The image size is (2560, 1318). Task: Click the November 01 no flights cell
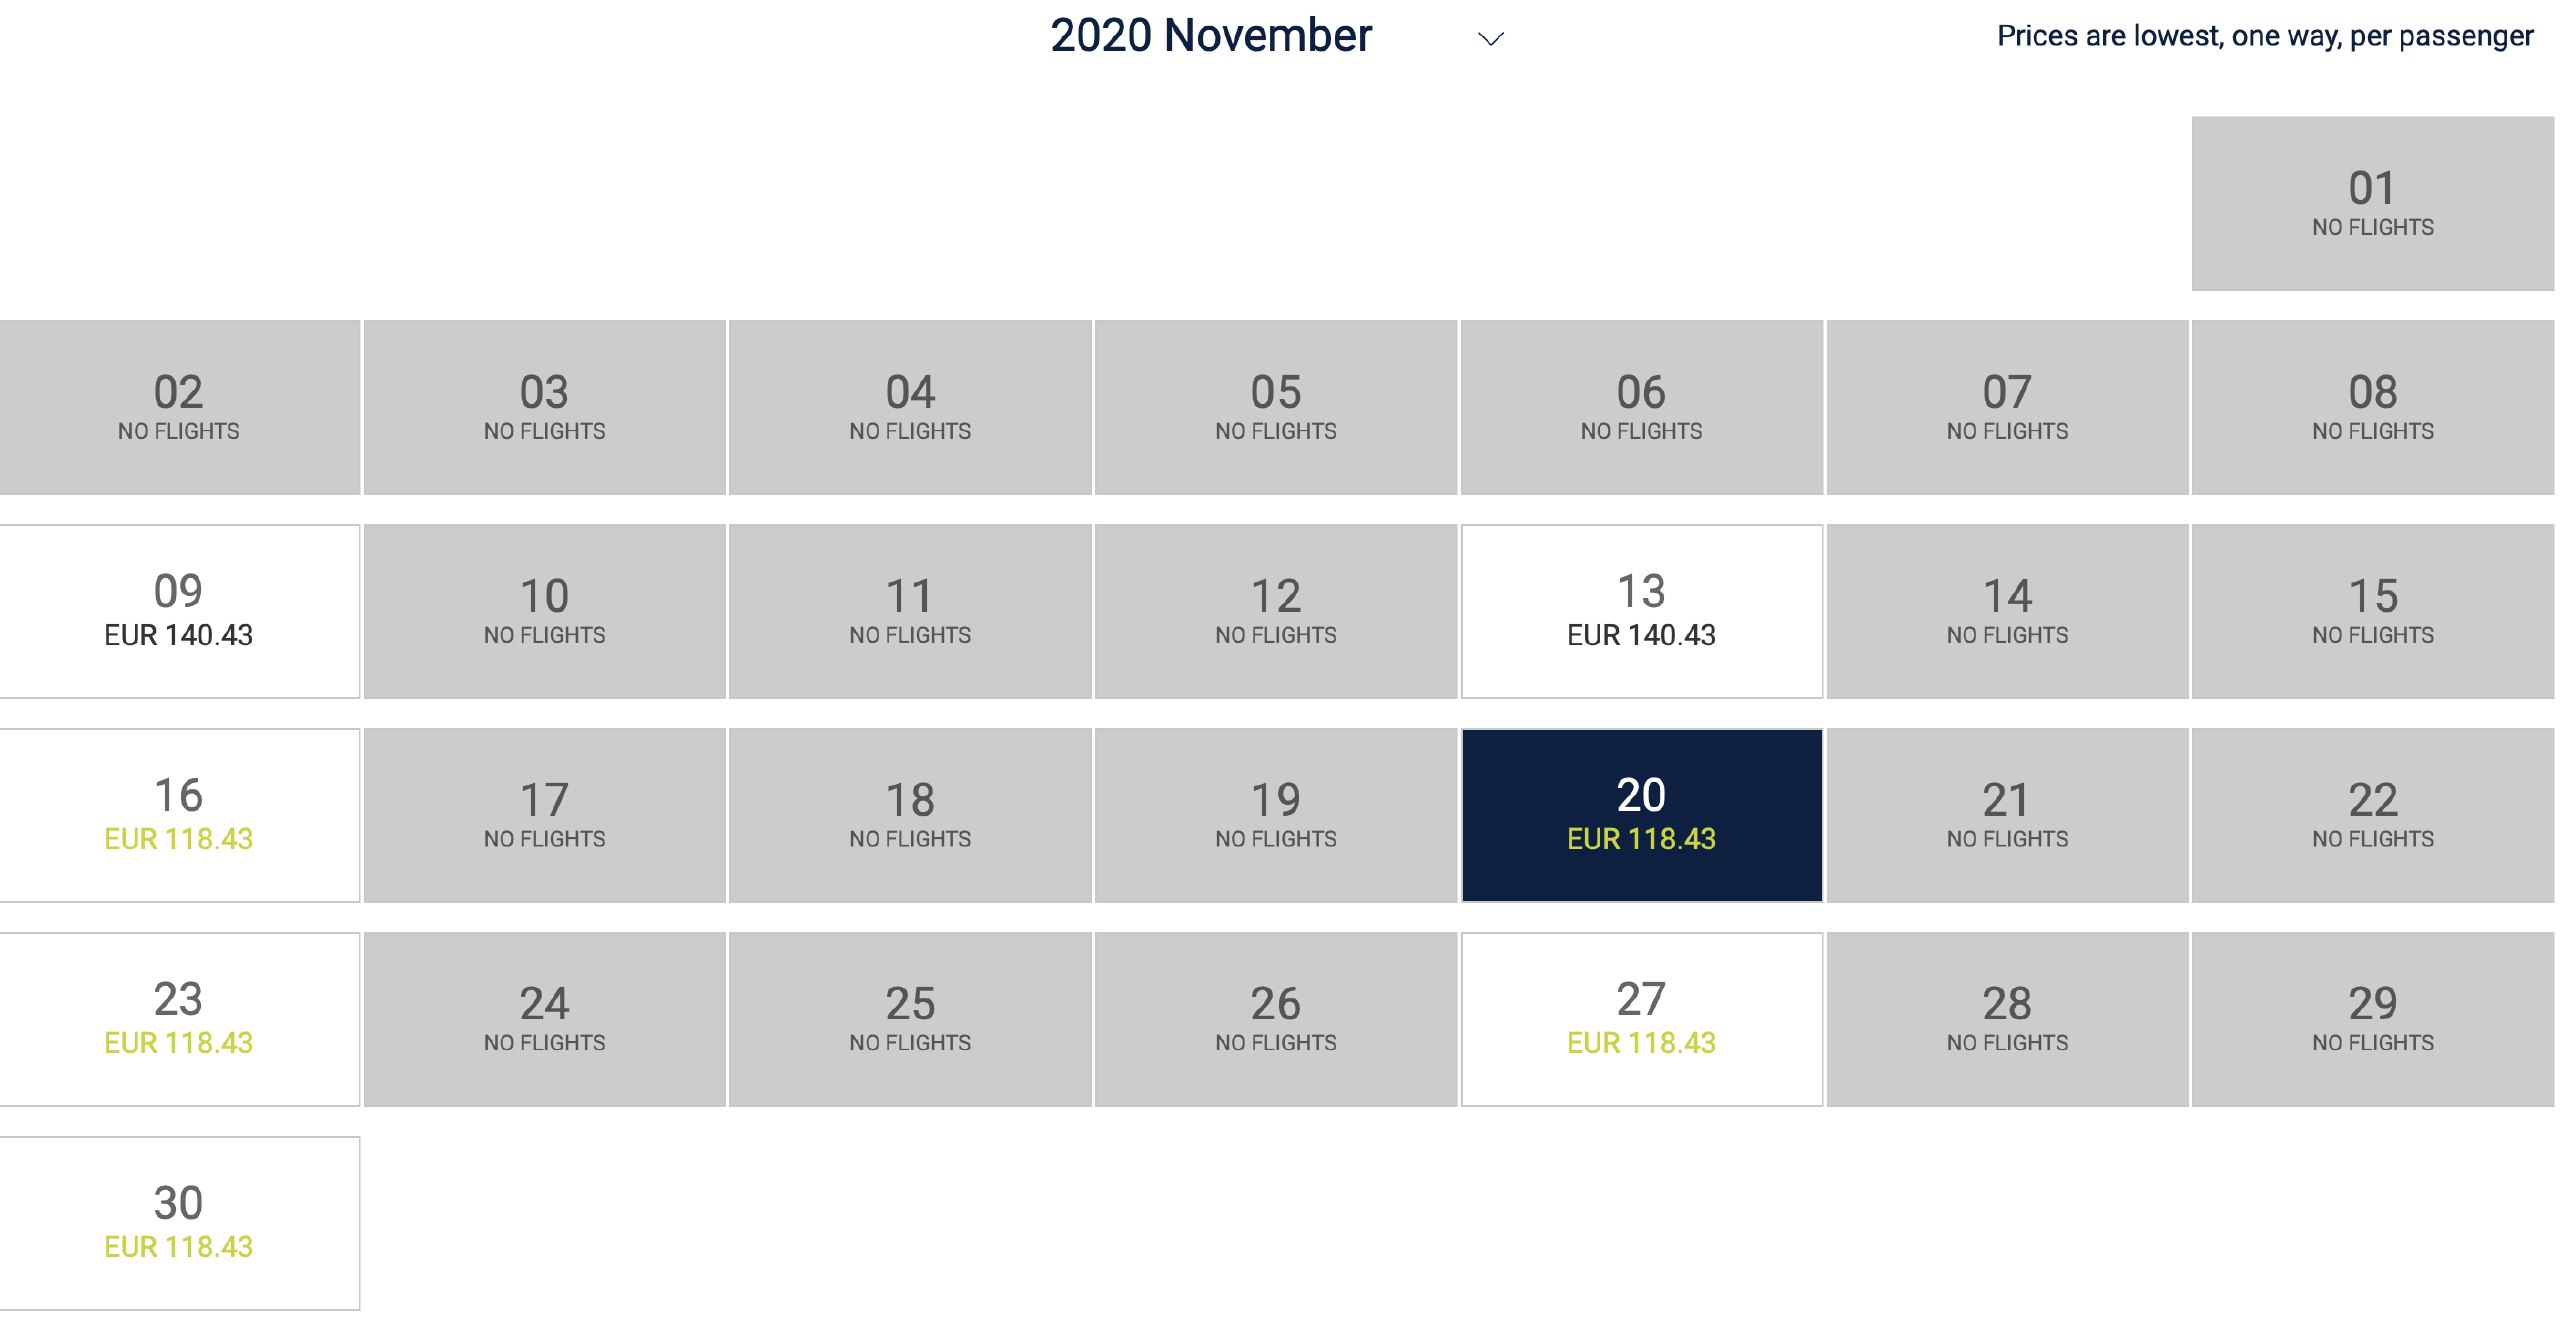point(2373,203)
